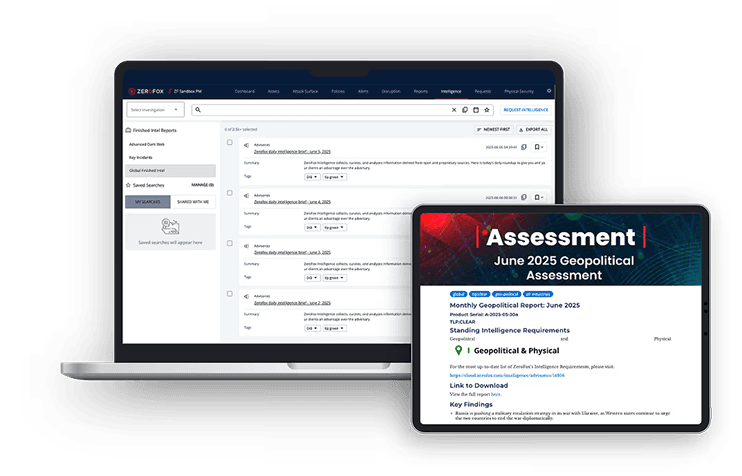Open the calendar date picker in search bar
This screenshot has width=742, height=476.
[476, 110]
